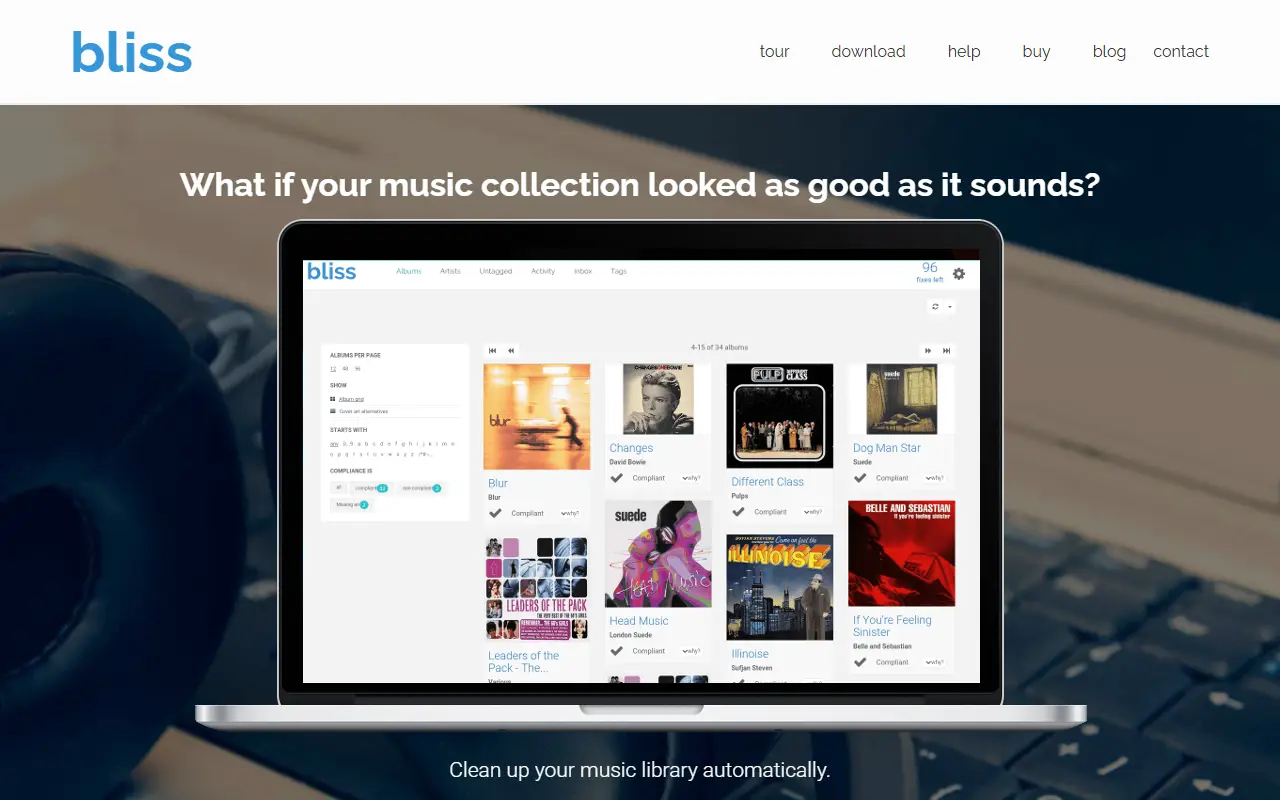Select the Pulp Different Class cover
The image size is (1280, 800).
(x=780, y=416)
